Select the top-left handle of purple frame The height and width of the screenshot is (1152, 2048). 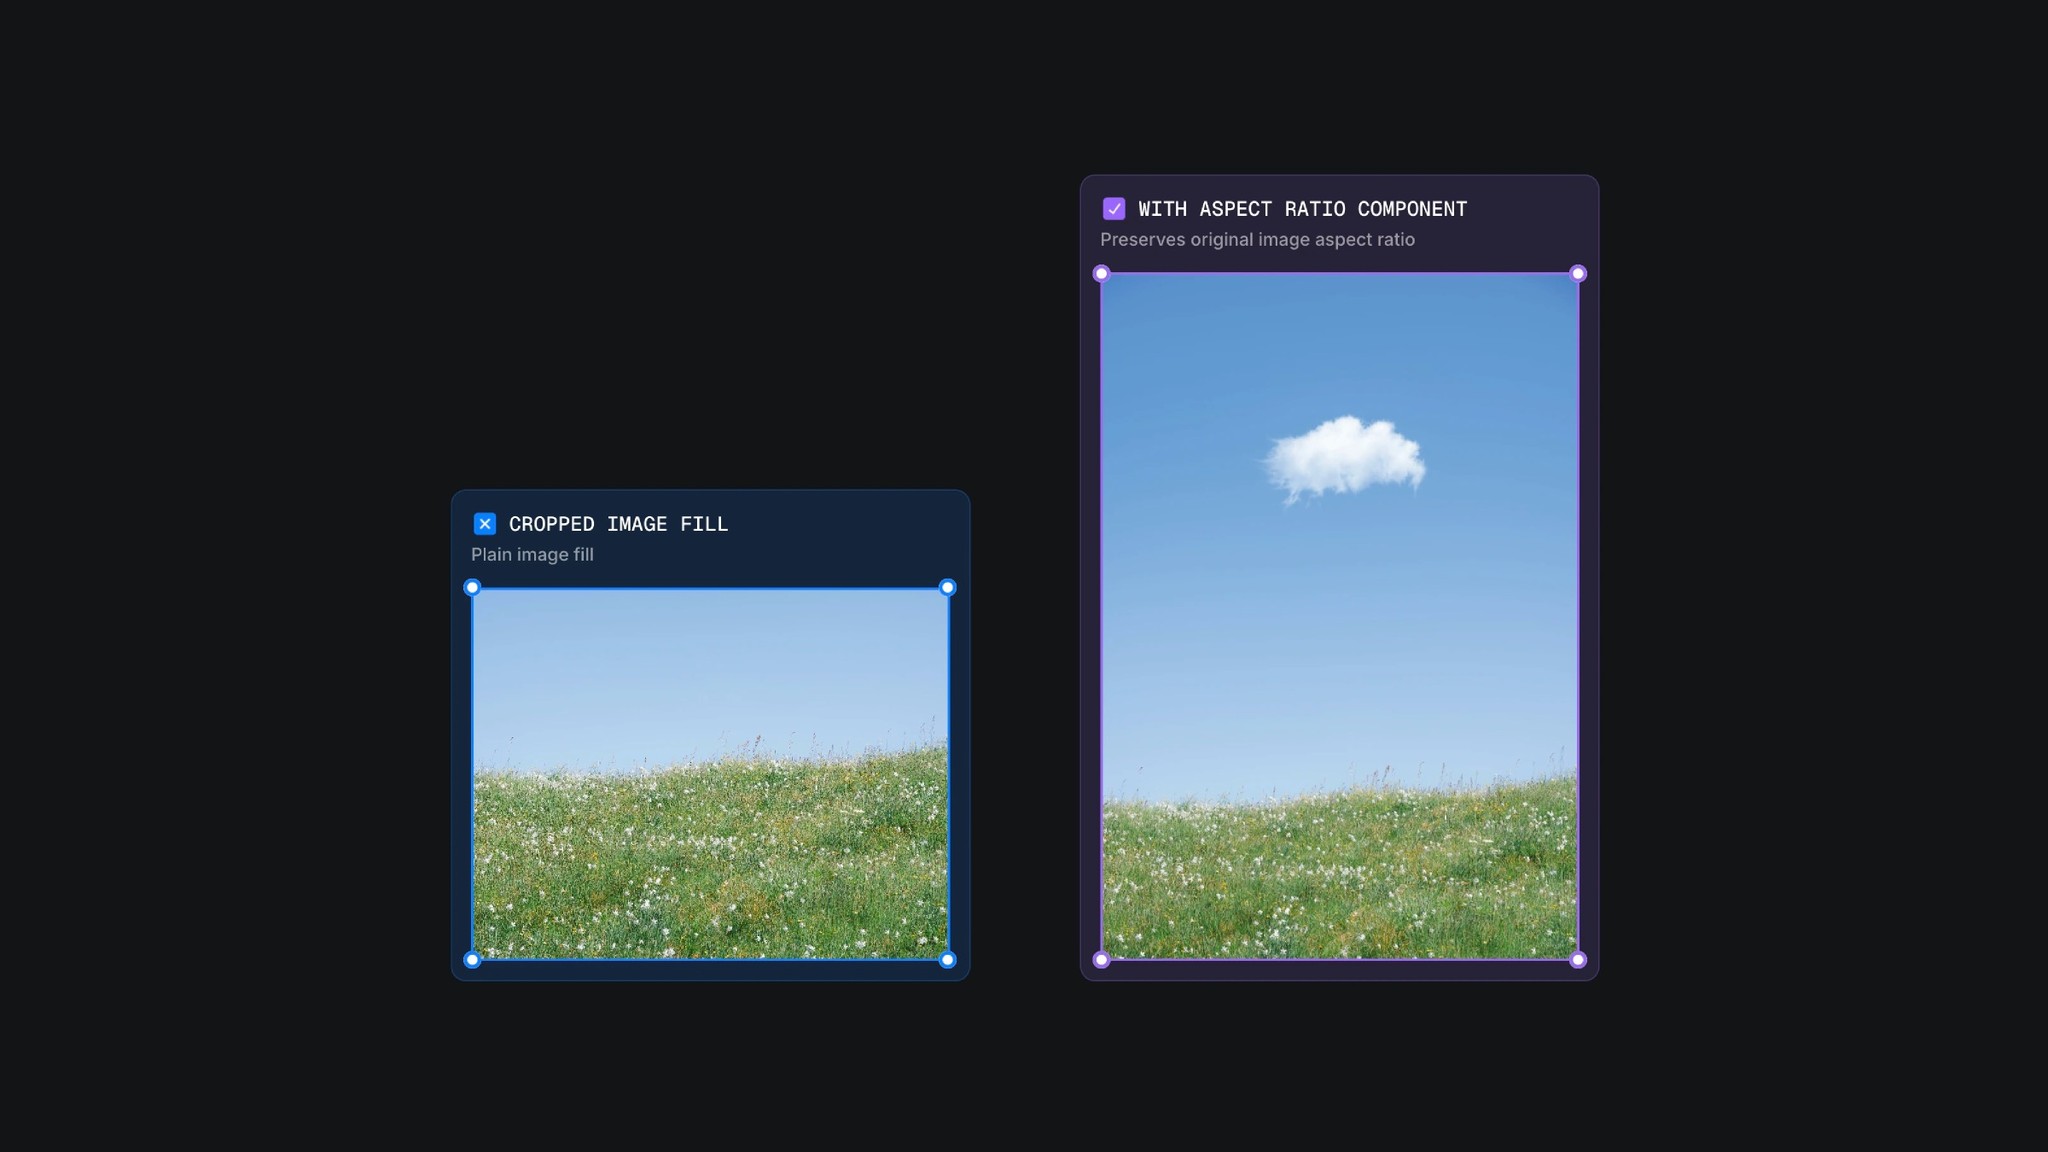coord(1101,272)
